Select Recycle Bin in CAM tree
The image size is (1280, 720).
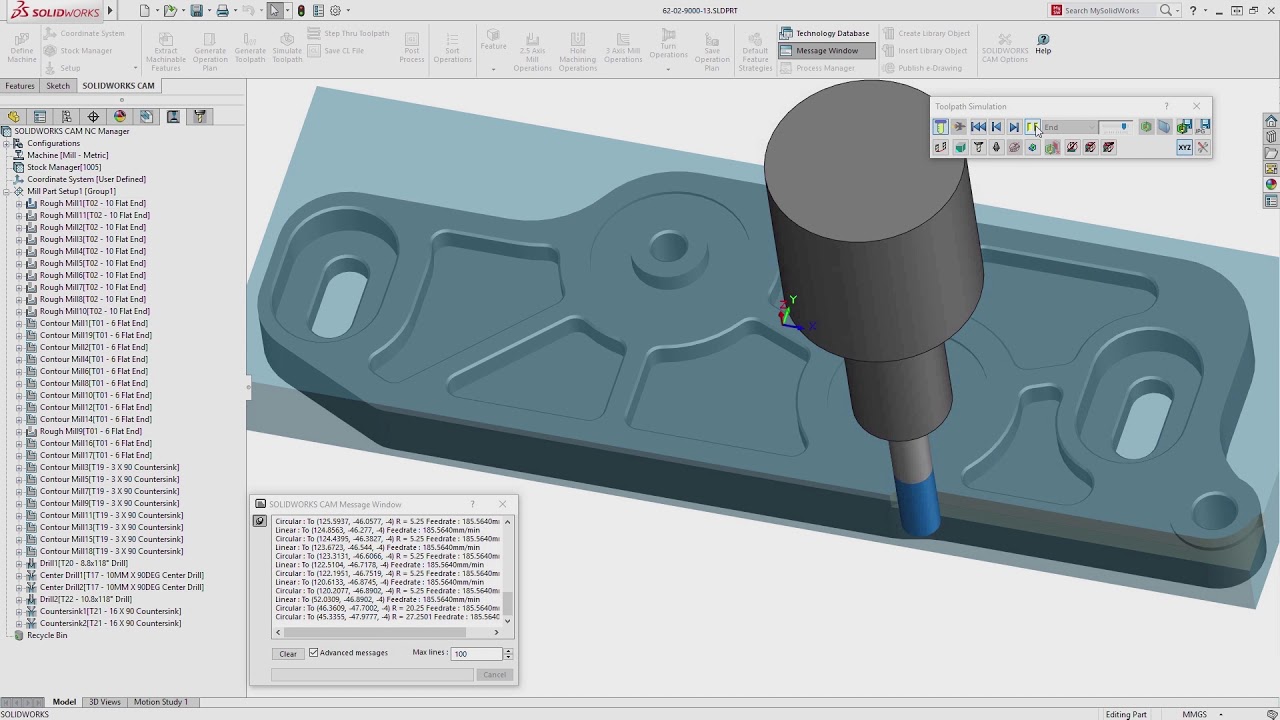(x=47, y=635)
